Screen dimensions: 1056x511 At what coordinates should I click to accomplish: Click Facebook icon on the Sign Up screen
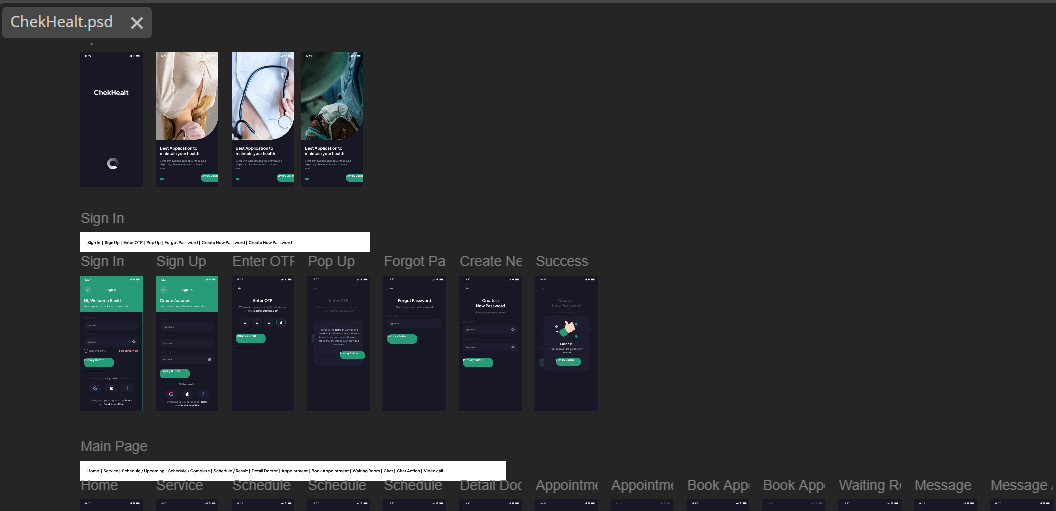pos(203,394)
